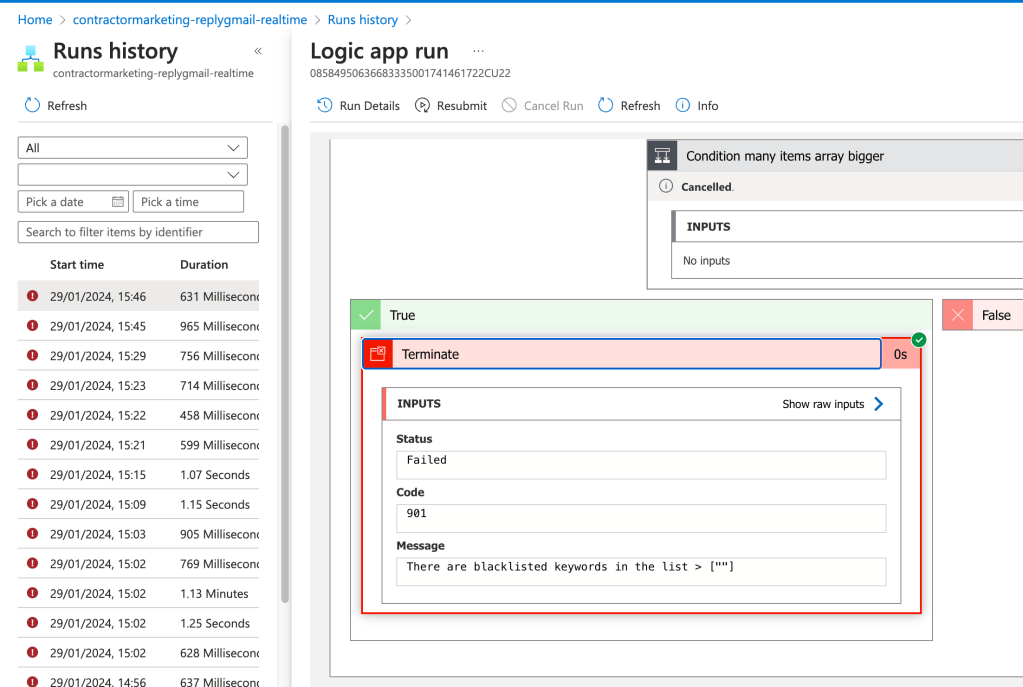Screen dimensions: 1023x687
Task: Open the calendar date picker icon
Action: tap(117, 202)
